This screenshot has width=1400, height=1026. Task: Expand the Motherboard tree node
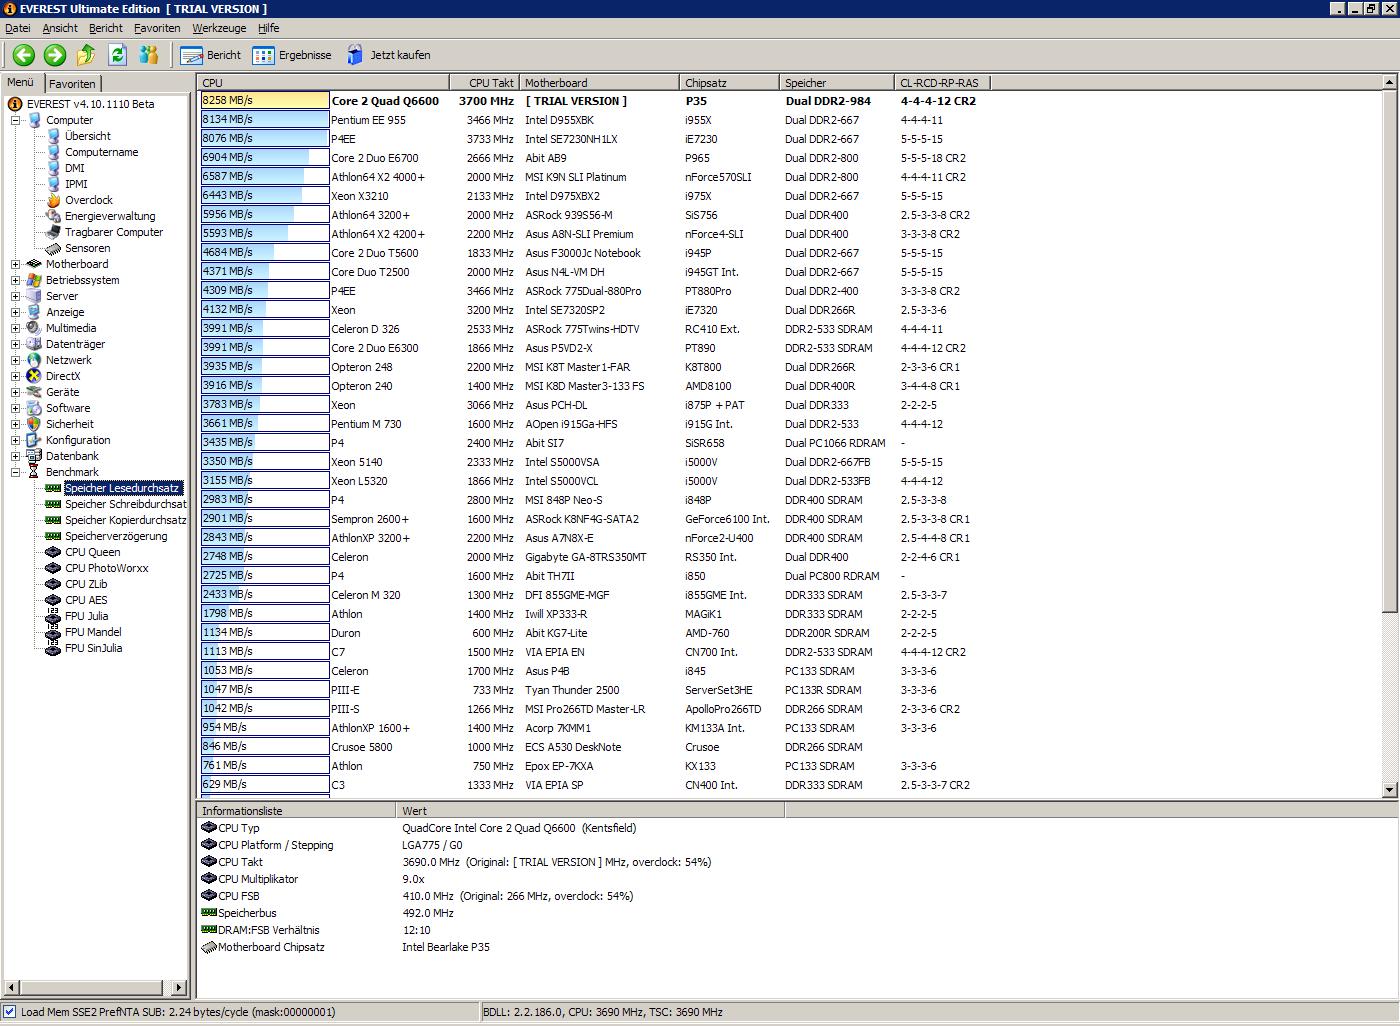click(x=16, y=264)
